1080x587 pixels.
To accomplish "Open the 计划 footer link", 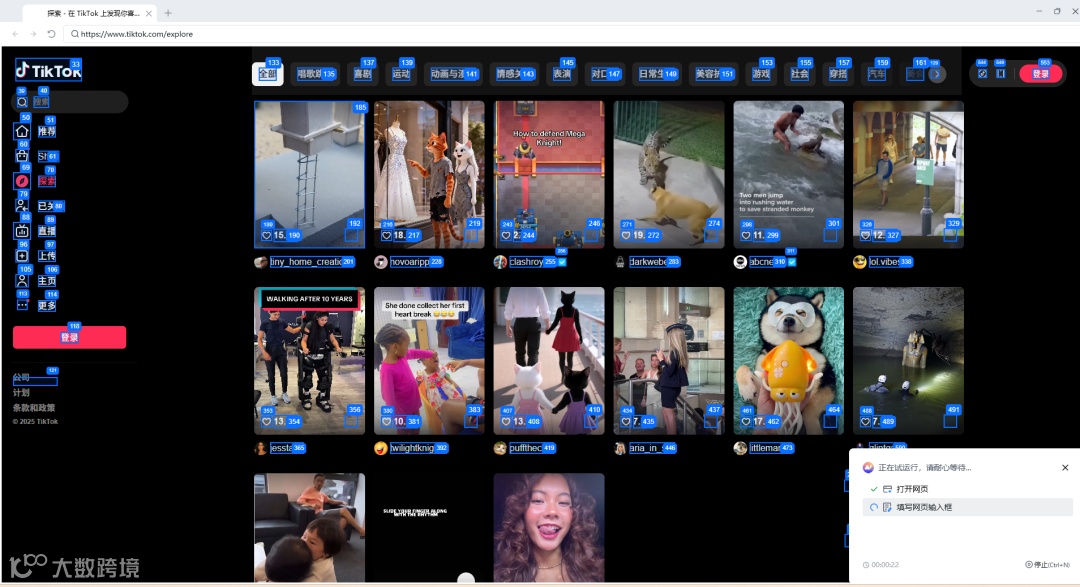I will [x=21, y=393].
